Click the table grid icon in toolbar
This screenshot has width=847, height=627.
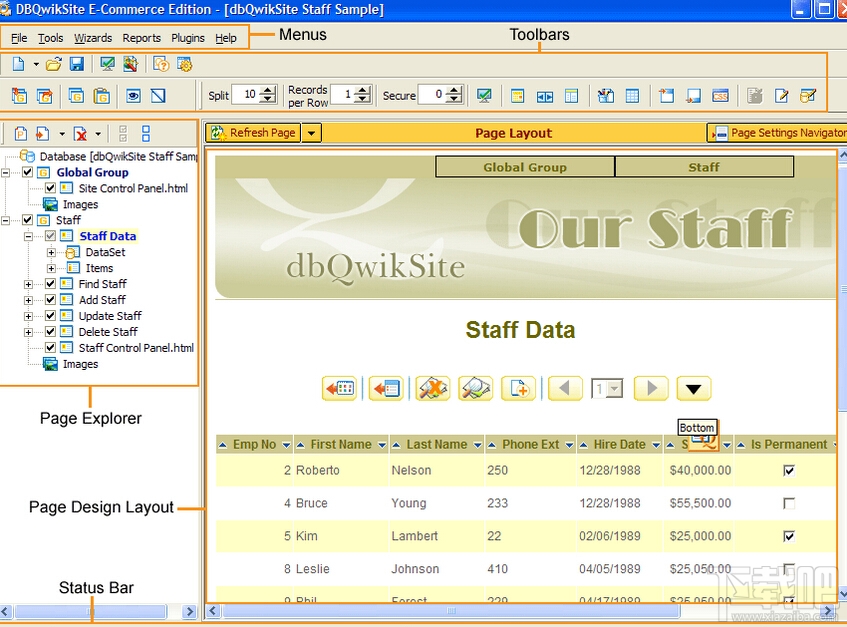coord(632,96)
